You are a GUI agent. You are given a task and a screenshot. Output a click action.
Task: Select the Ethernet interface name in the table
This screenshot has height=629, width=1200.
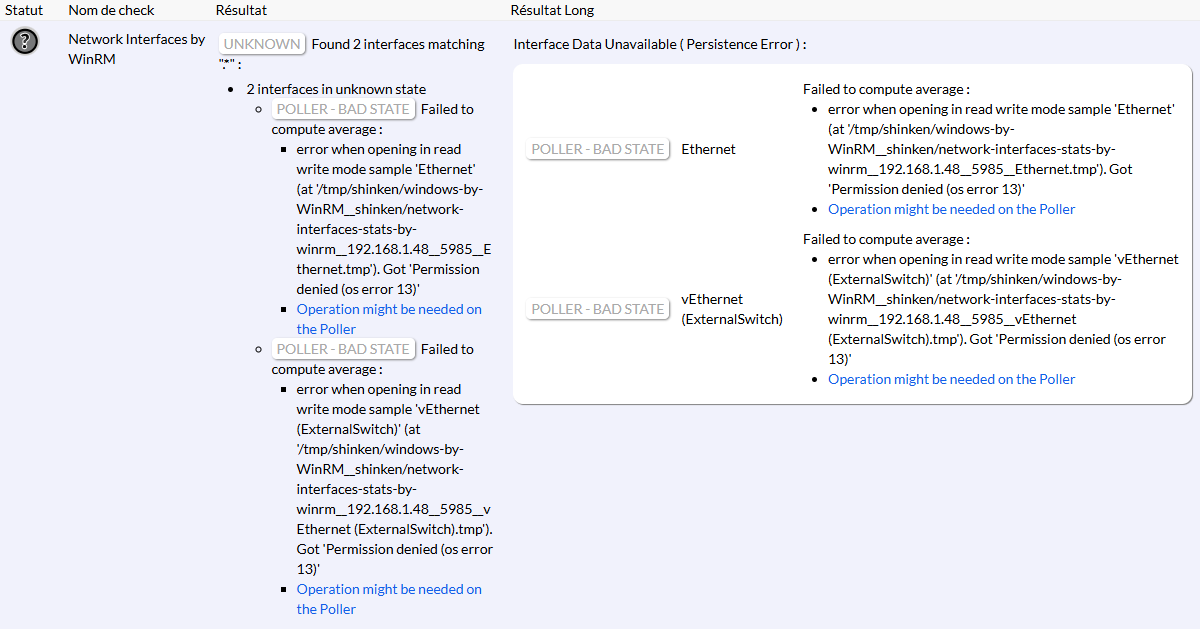[x=708, y=149]
